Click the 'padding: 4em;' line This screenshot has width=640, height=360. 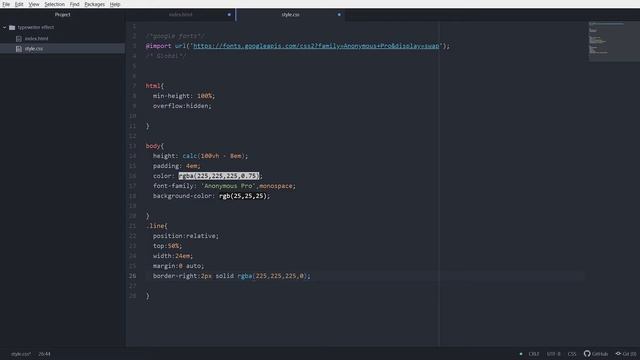click(x=176, y=166)
